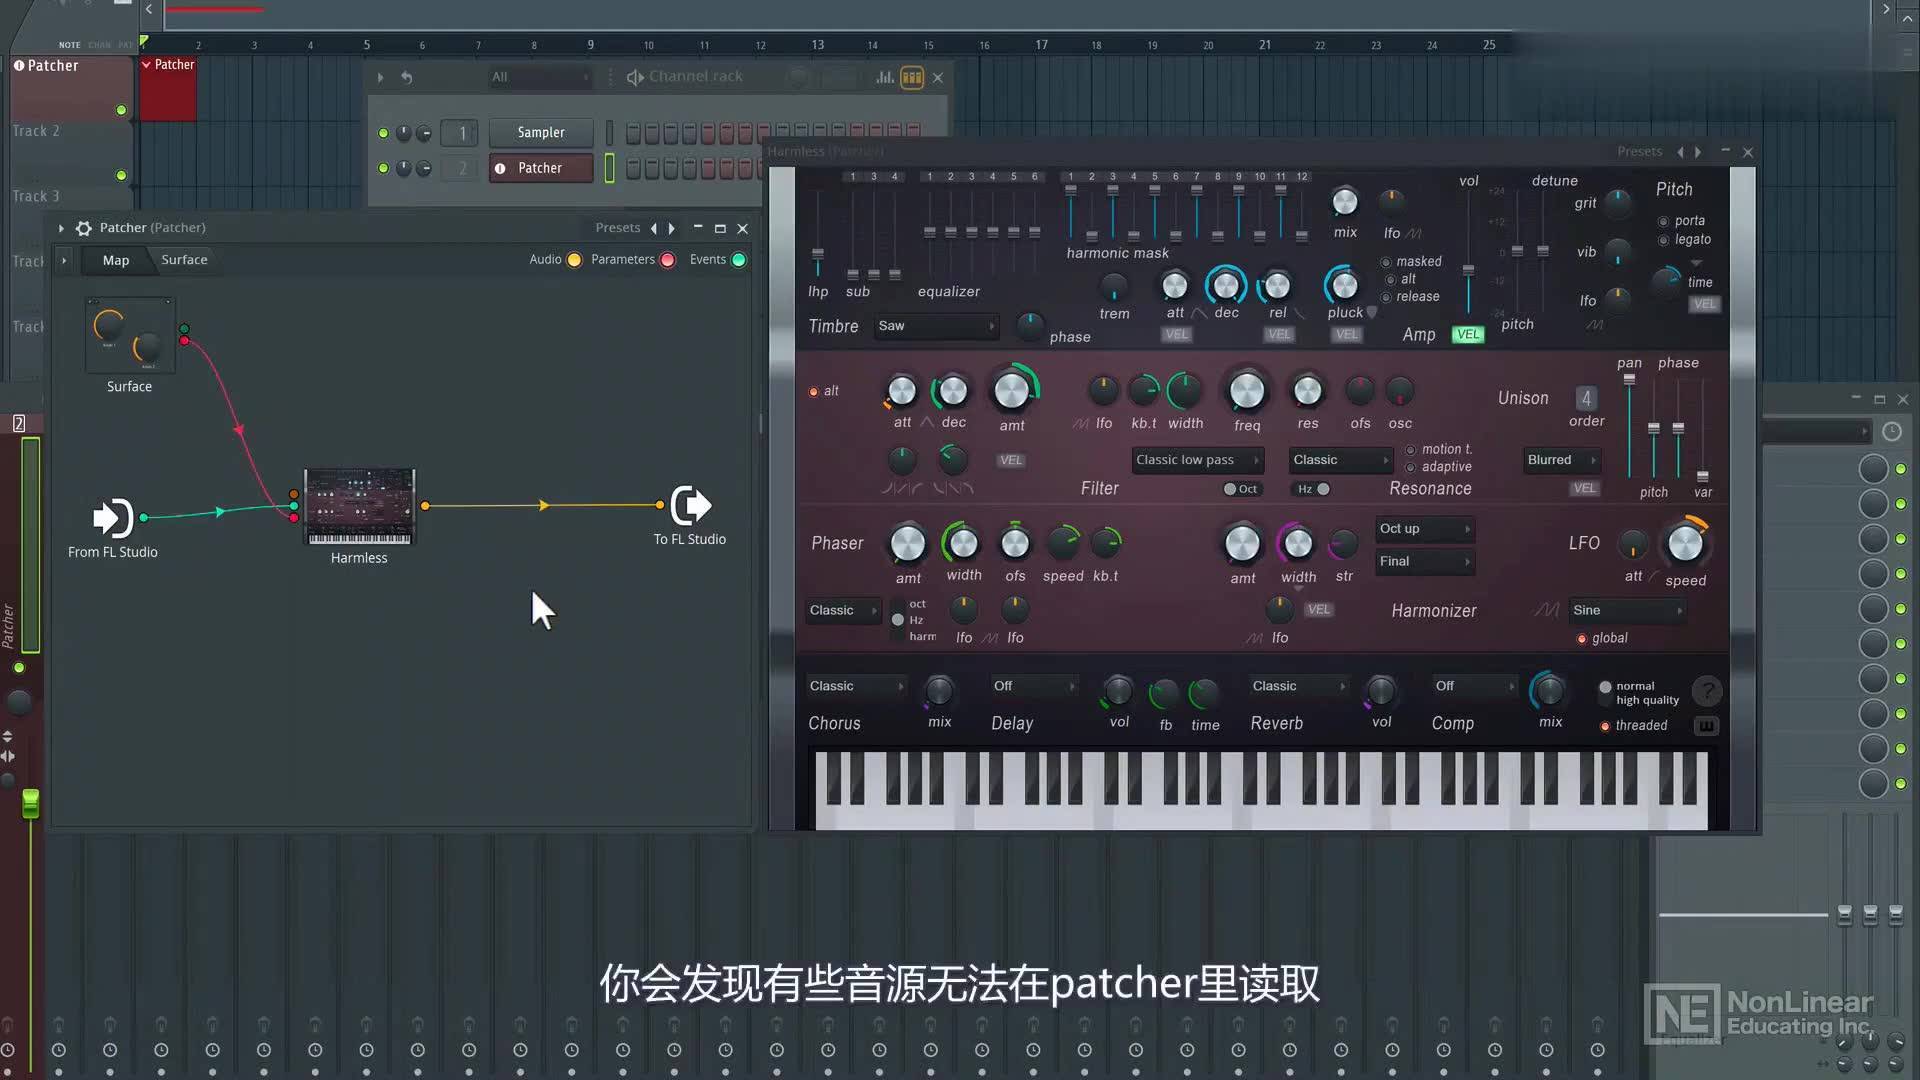Click the "To FL Studio" output node
Image resolution: width=1920 pixels, height=1080 pixels.
coord(689,505)
